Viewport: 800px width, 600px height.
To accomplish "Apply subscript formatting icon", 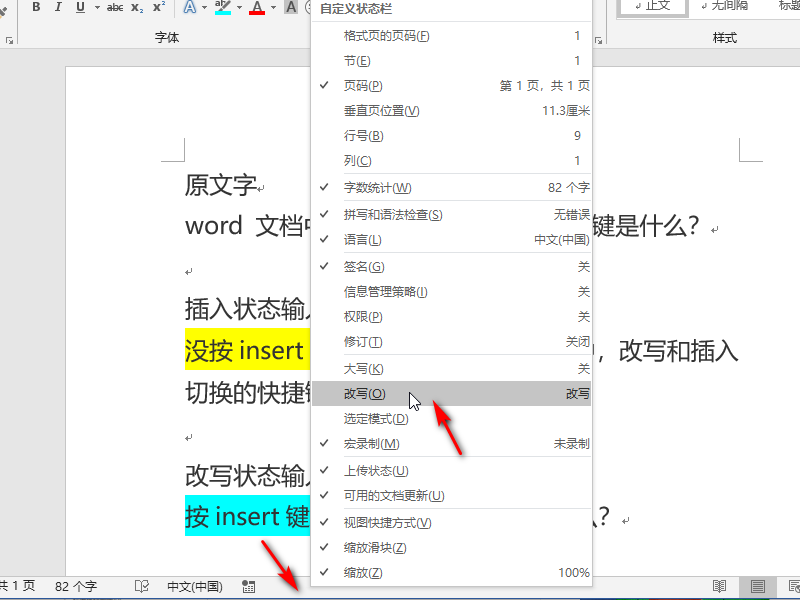I will point(137,7).
